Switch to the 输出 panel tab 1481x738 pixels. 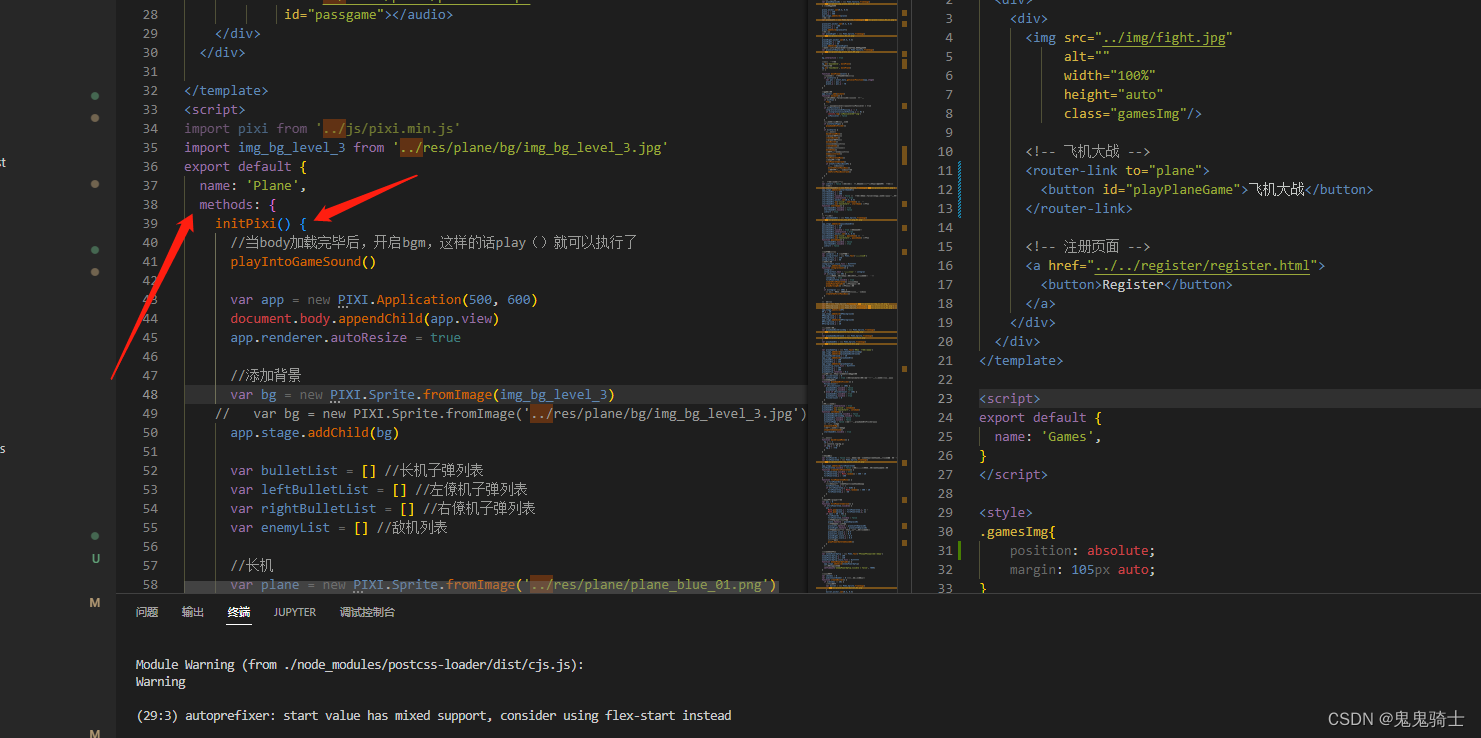pyautogui.click(x=193, y=612)
